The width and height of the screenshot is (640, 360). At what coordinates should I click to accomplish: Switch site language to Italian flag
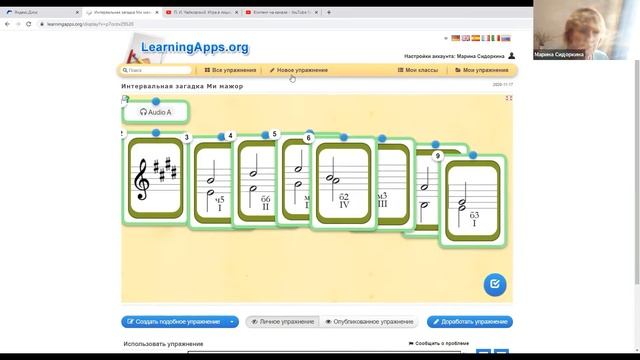tap(496, 38)
